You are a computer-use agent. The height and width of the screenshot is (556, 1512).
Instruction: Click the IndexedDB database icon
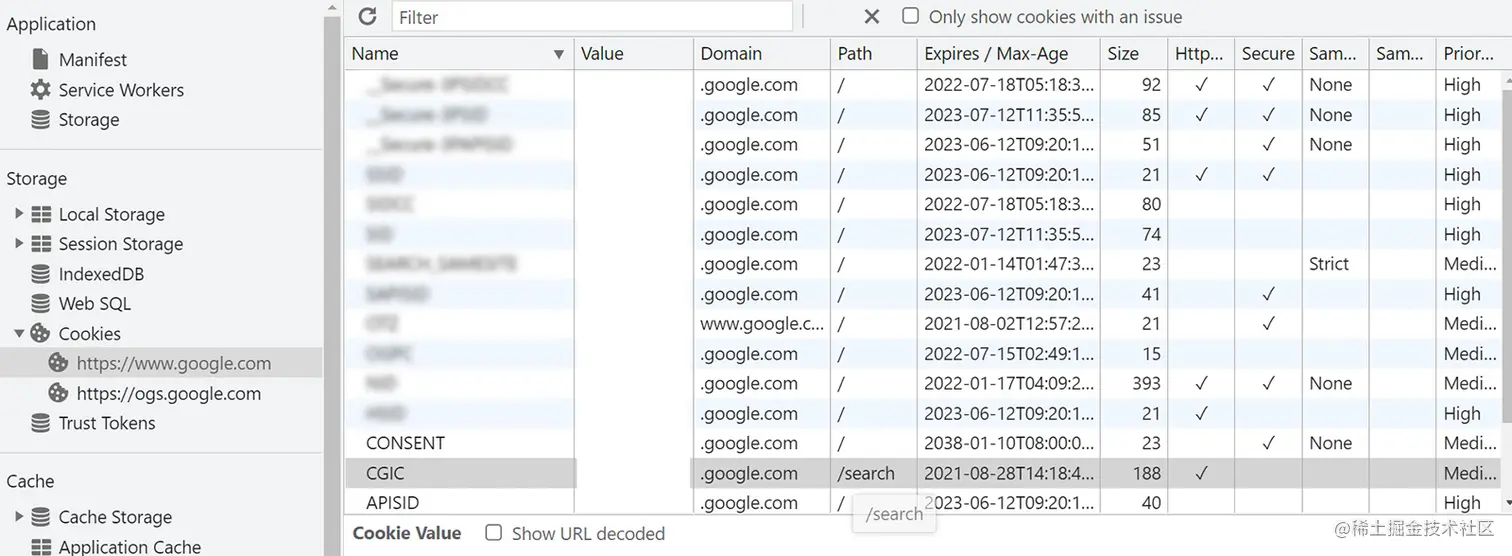40,273
